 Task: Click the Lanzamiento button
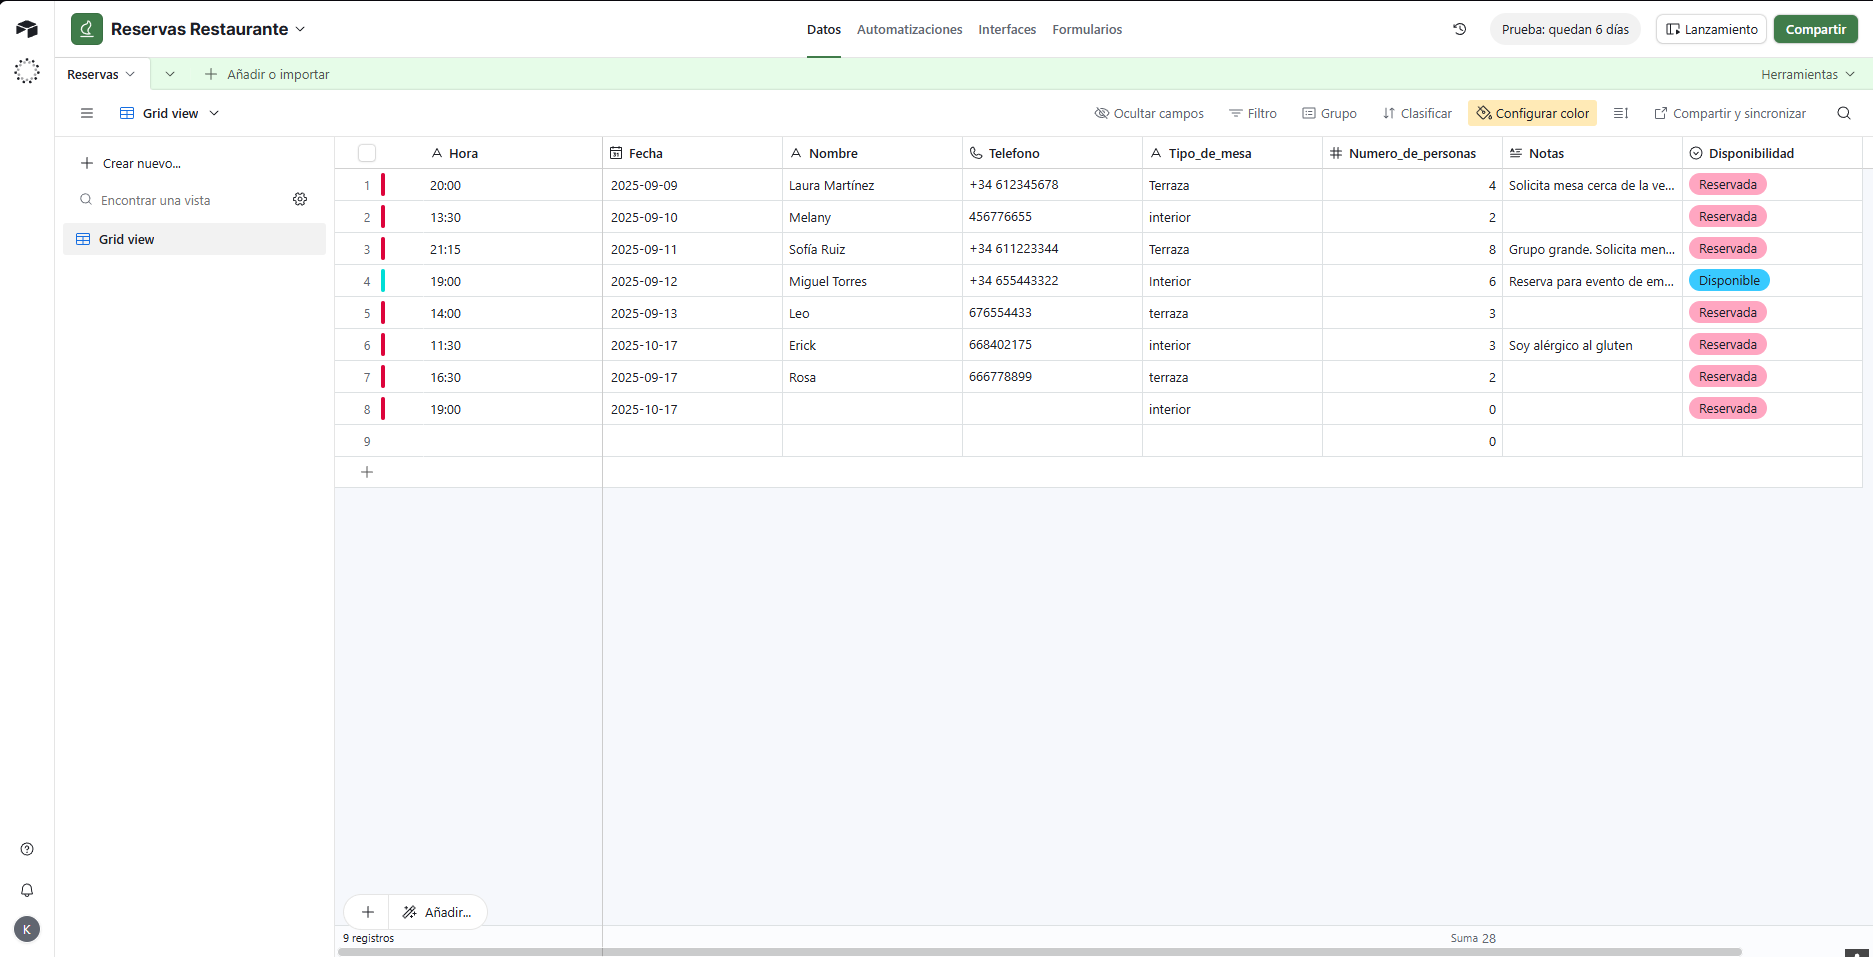1711,29
